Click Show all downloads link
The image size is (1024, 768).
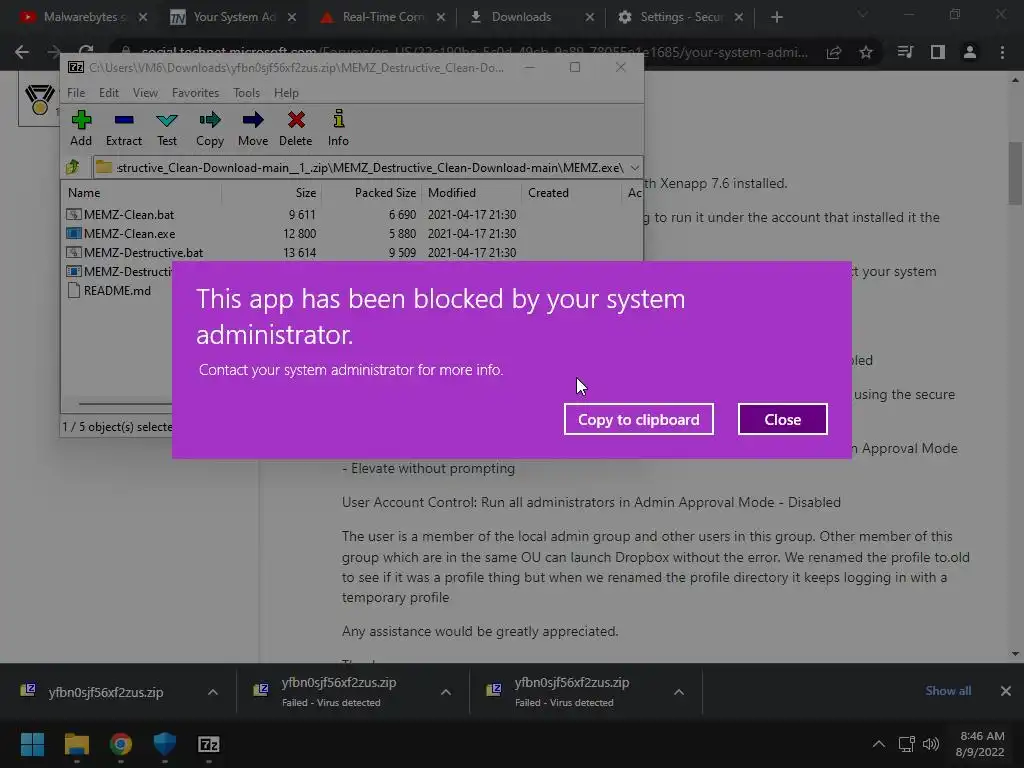(948, 691)
